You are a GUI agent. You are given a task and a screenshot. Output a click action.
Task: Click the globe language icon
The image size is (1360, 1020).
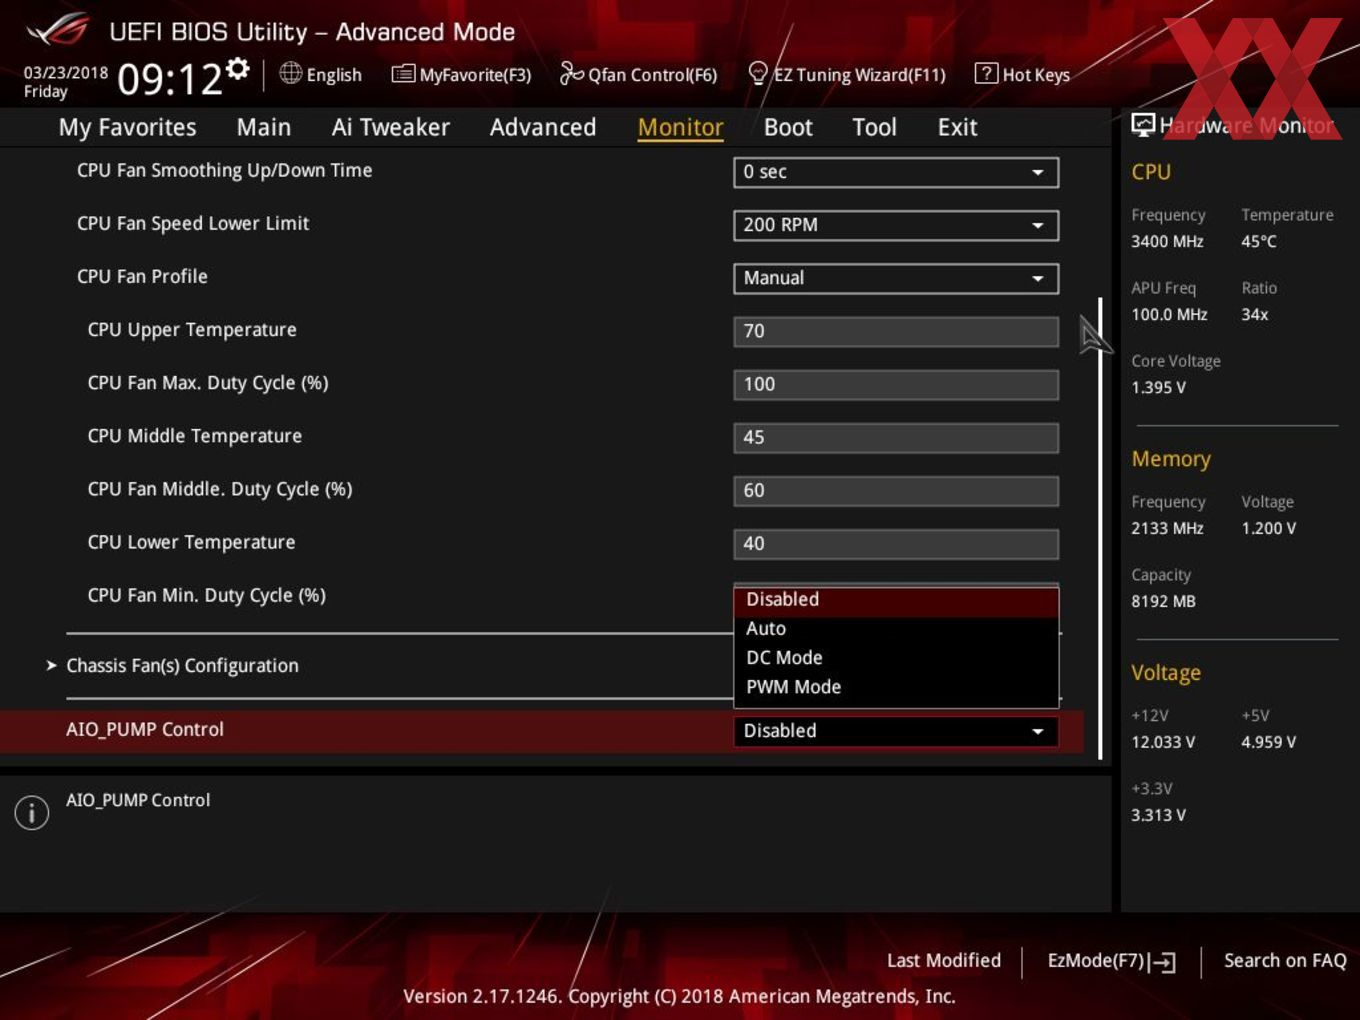coord(290,73)
